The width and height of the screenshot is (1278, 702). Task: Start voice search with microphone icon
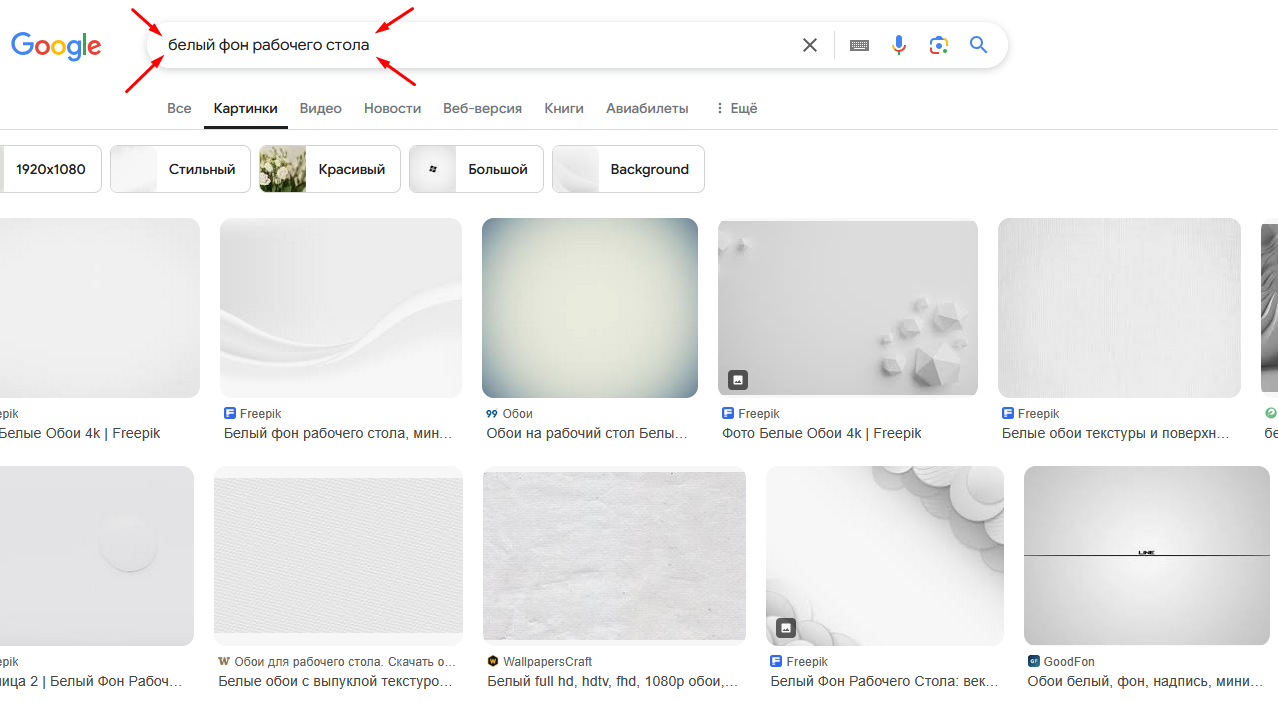(x=899, y=45)
